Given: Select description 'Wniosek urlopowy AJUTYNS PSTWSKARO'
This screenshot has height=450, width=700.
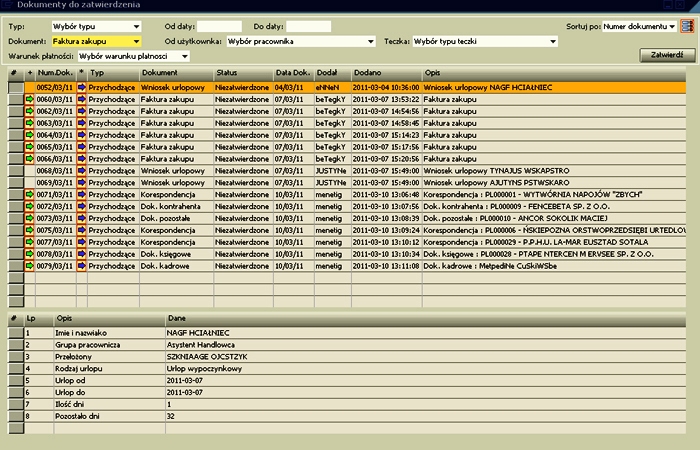Looking at the screenshot, I should point(496,183).
